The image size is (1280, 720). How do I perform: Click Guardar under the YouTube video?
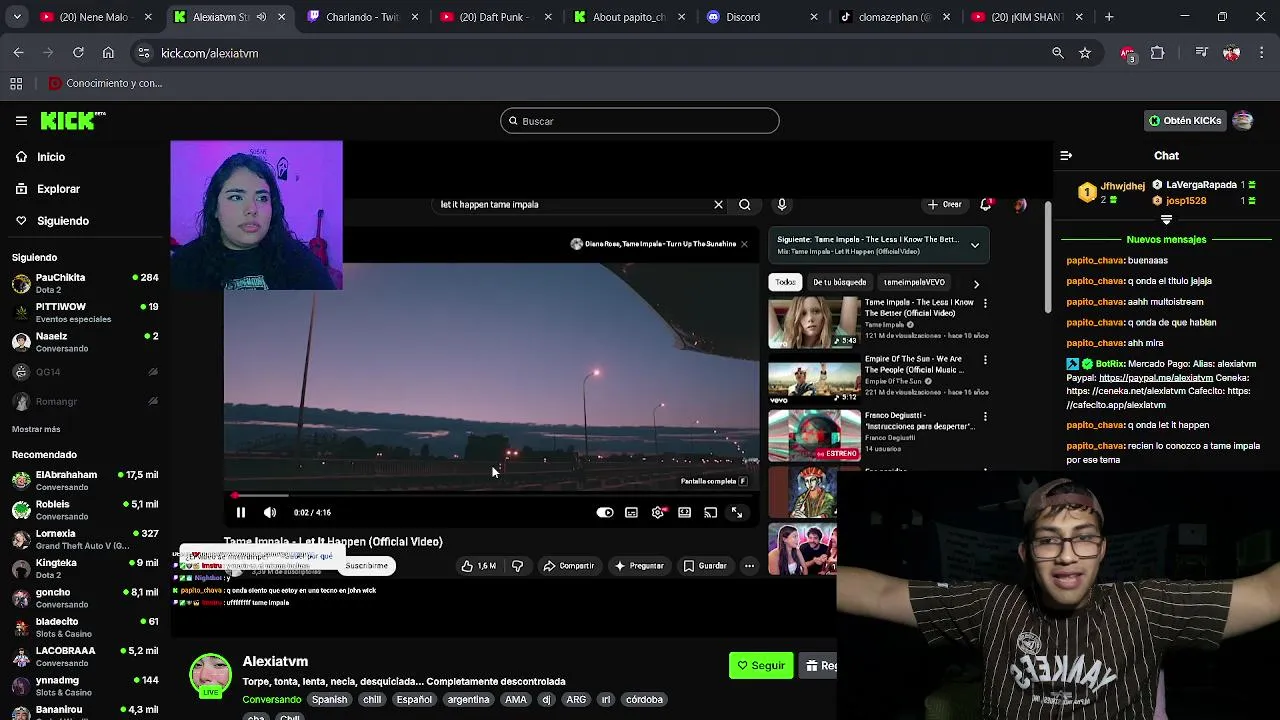[x=704, y=566]
